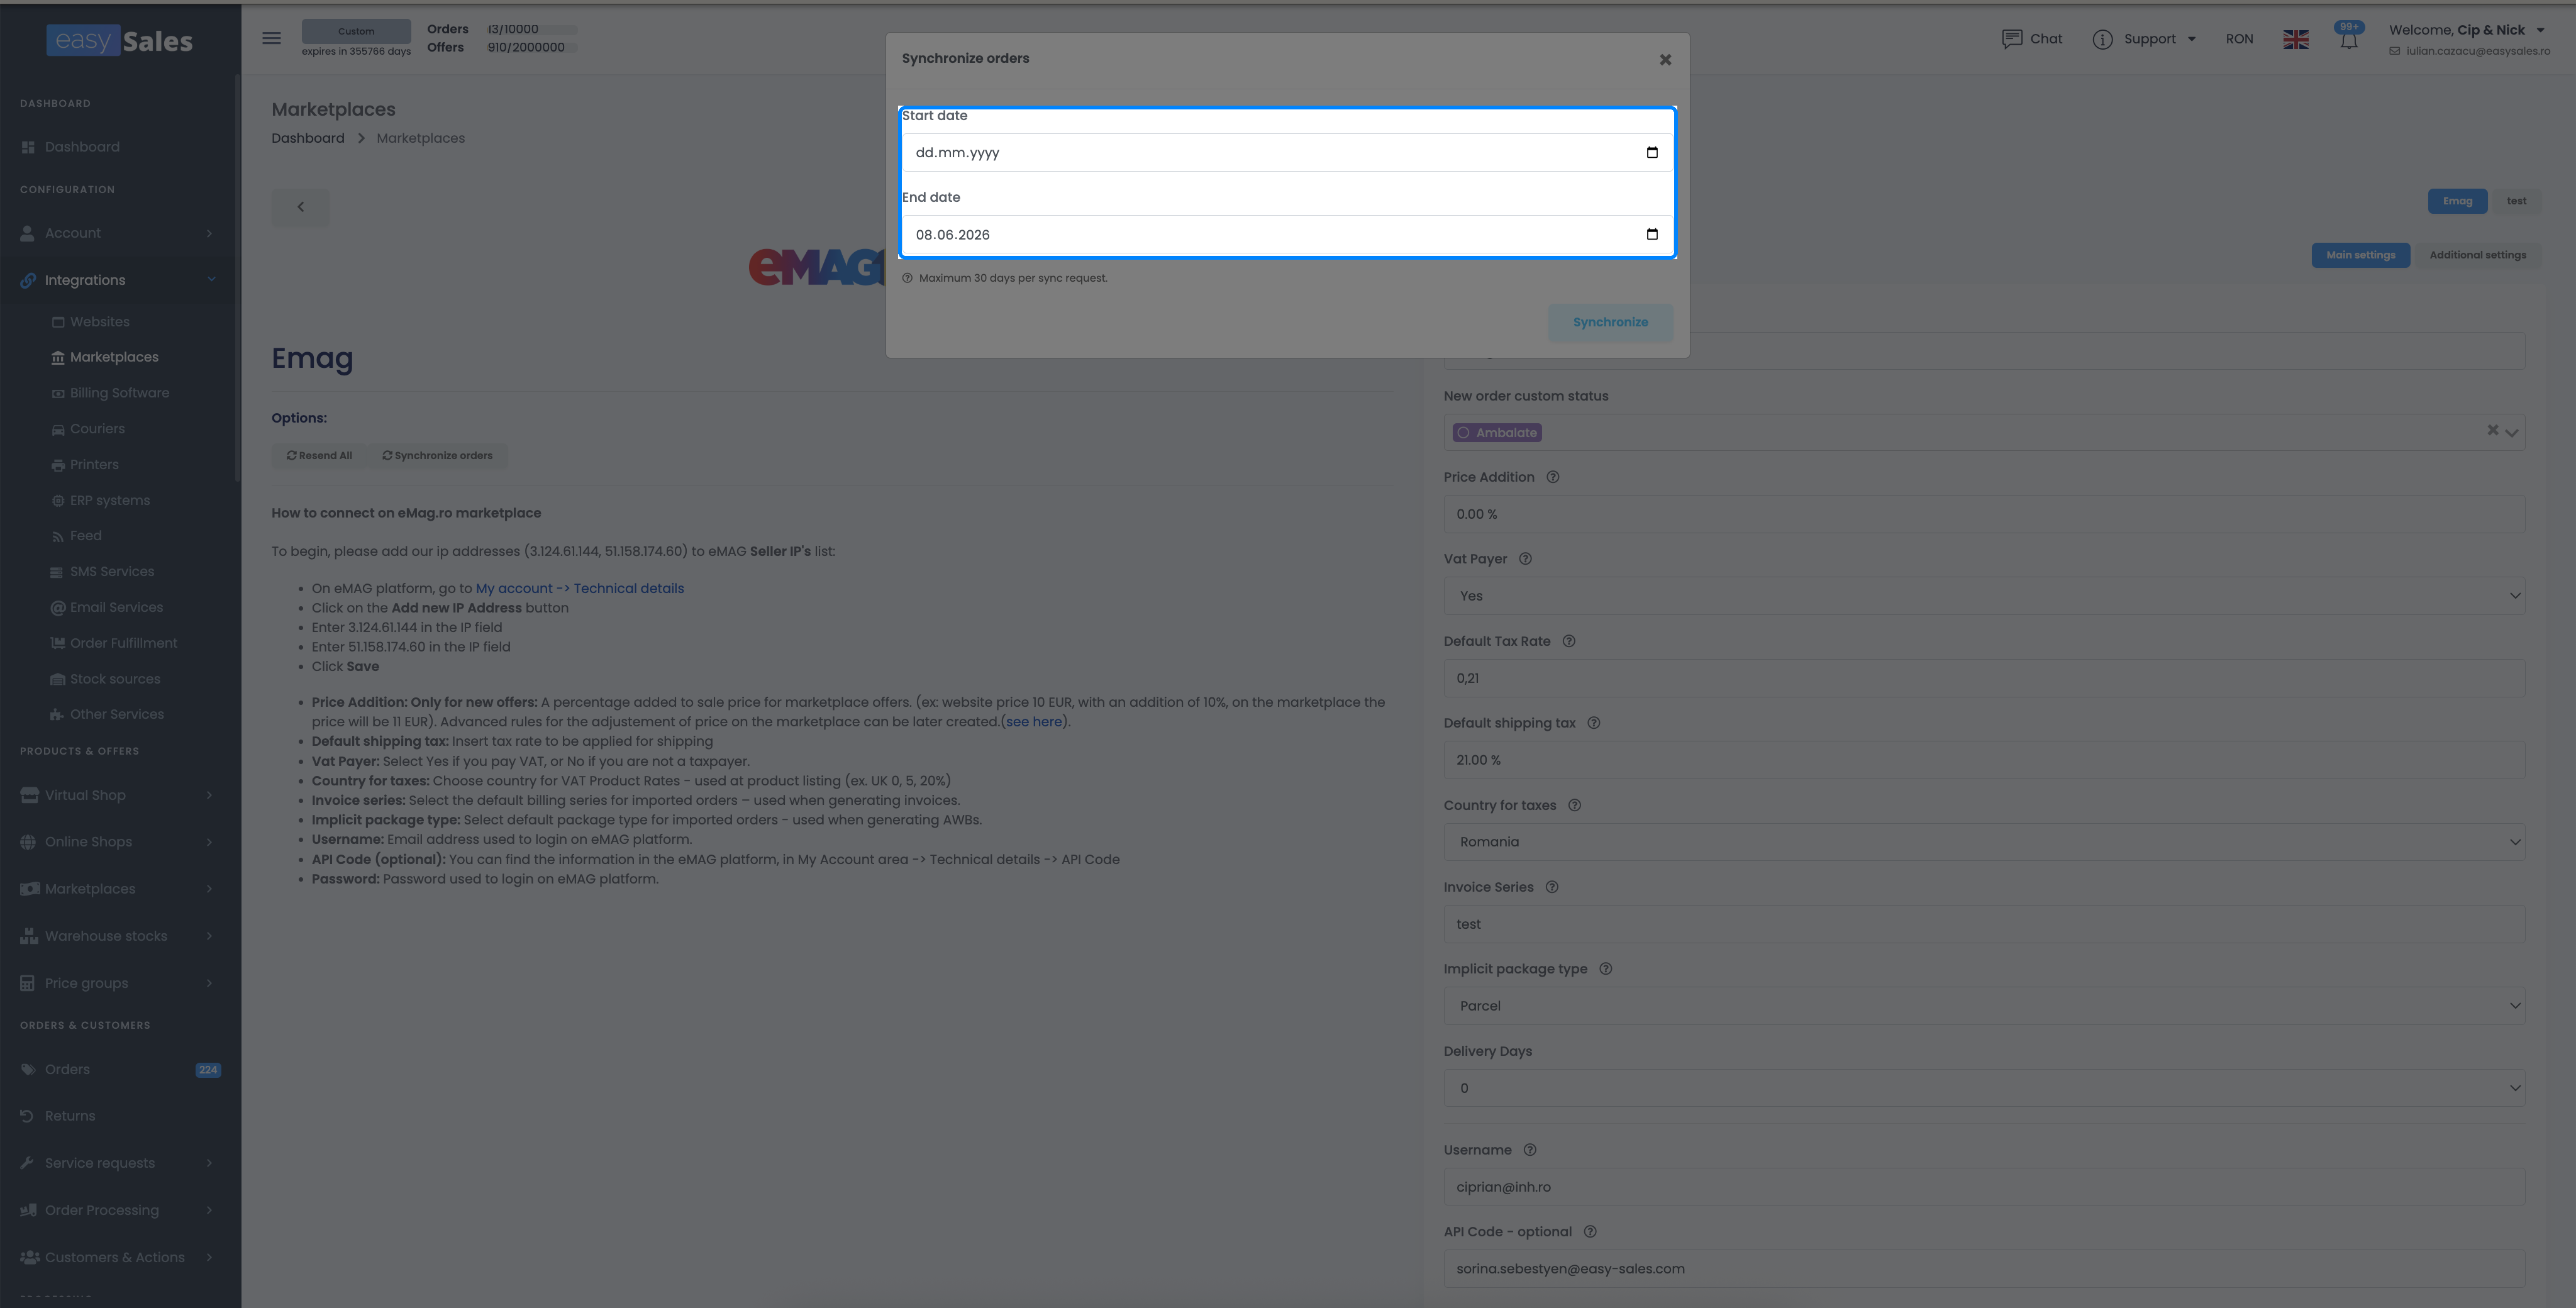
Task: Click the Stock sources icon
Action: coord(58,679)
